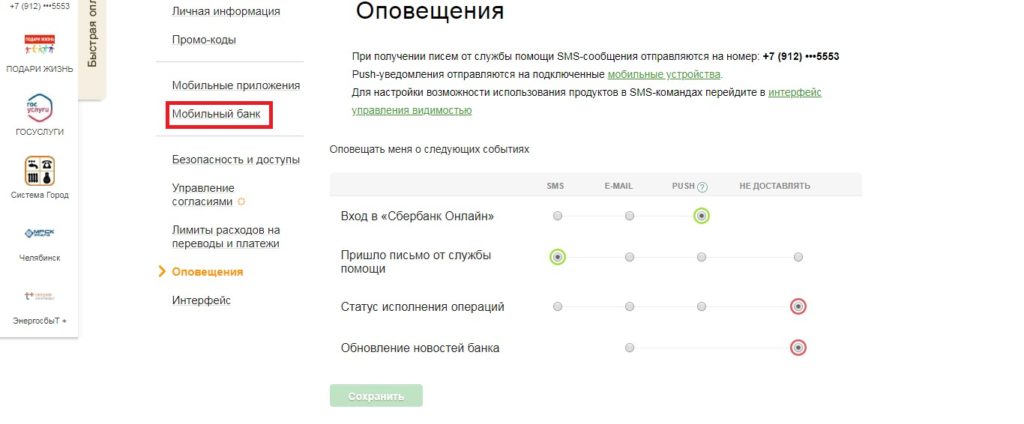Select the Система Город icon
This screenshot has width=1024, height=424.
[x=40, y=171]
